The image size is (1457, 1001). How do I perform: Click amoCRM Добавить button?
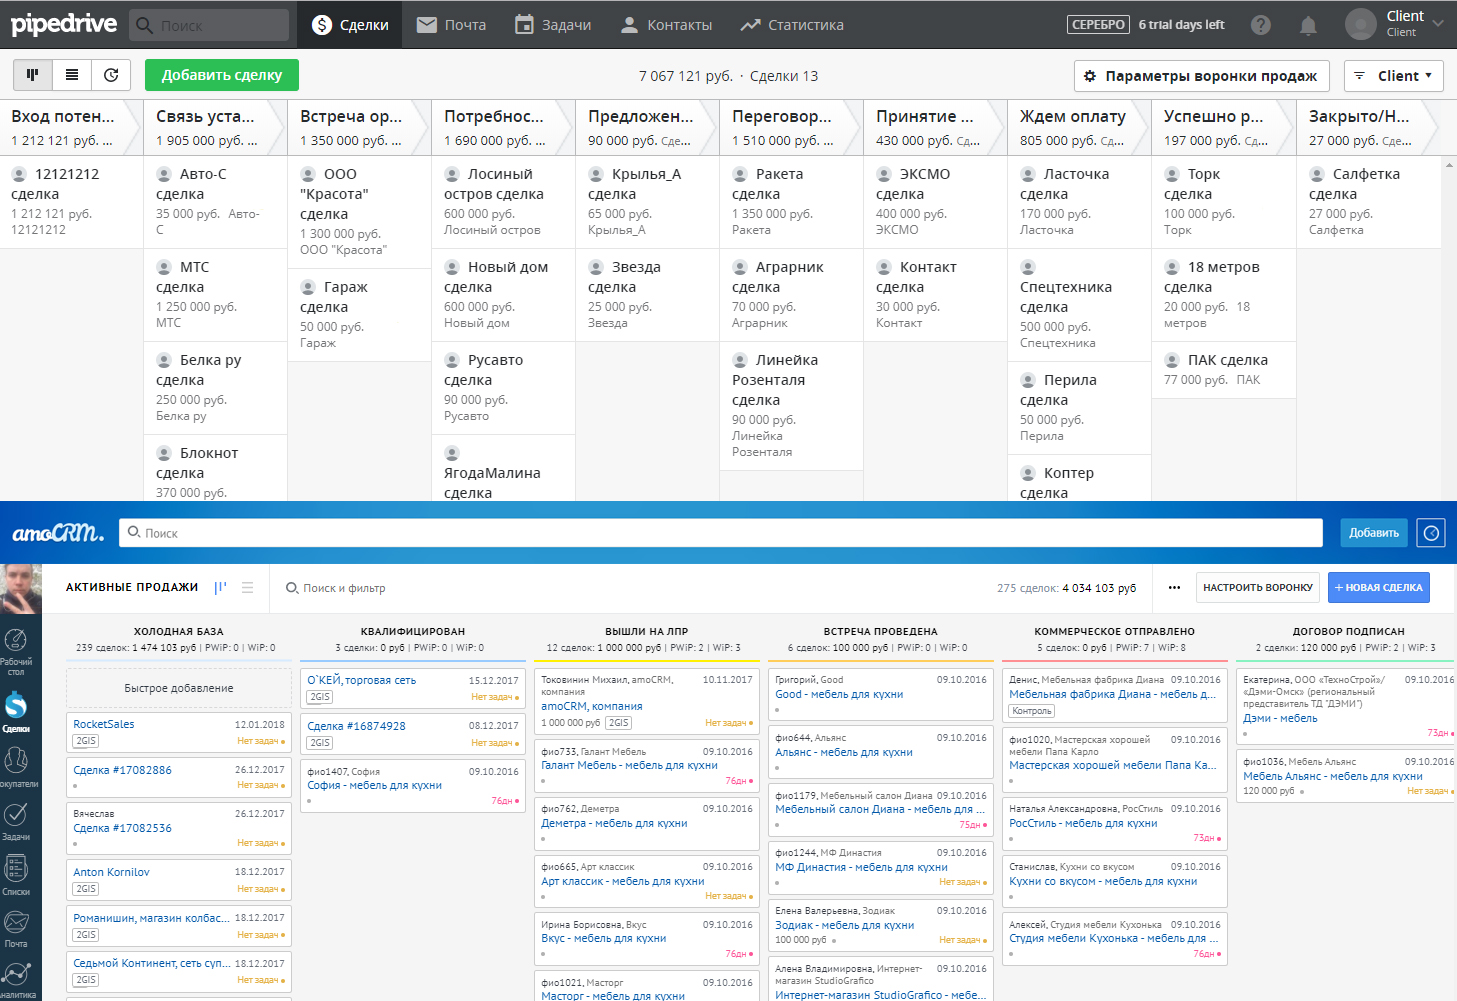point(1374,533)
